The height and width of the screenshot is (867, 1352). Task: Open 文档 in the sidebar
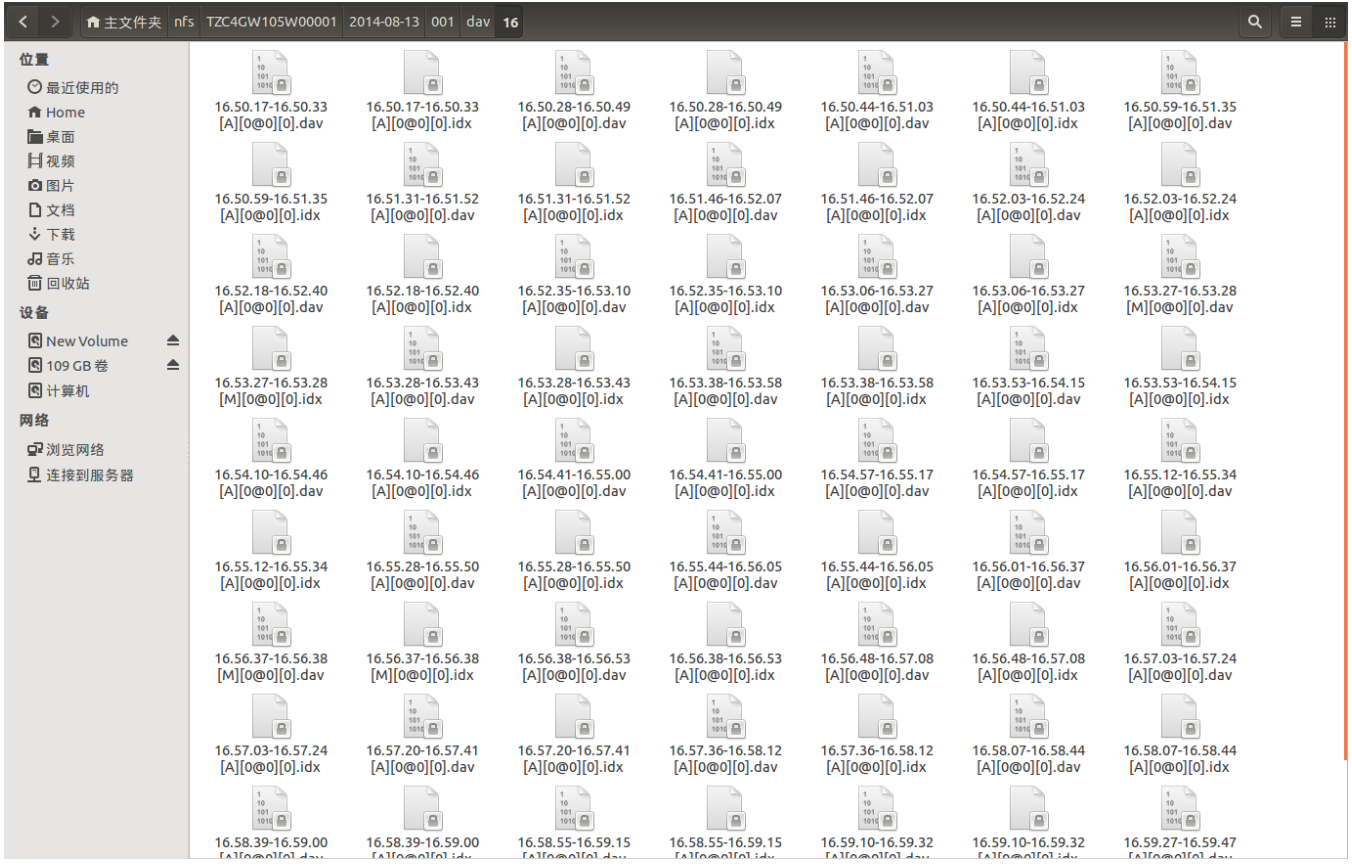(51, 210)
